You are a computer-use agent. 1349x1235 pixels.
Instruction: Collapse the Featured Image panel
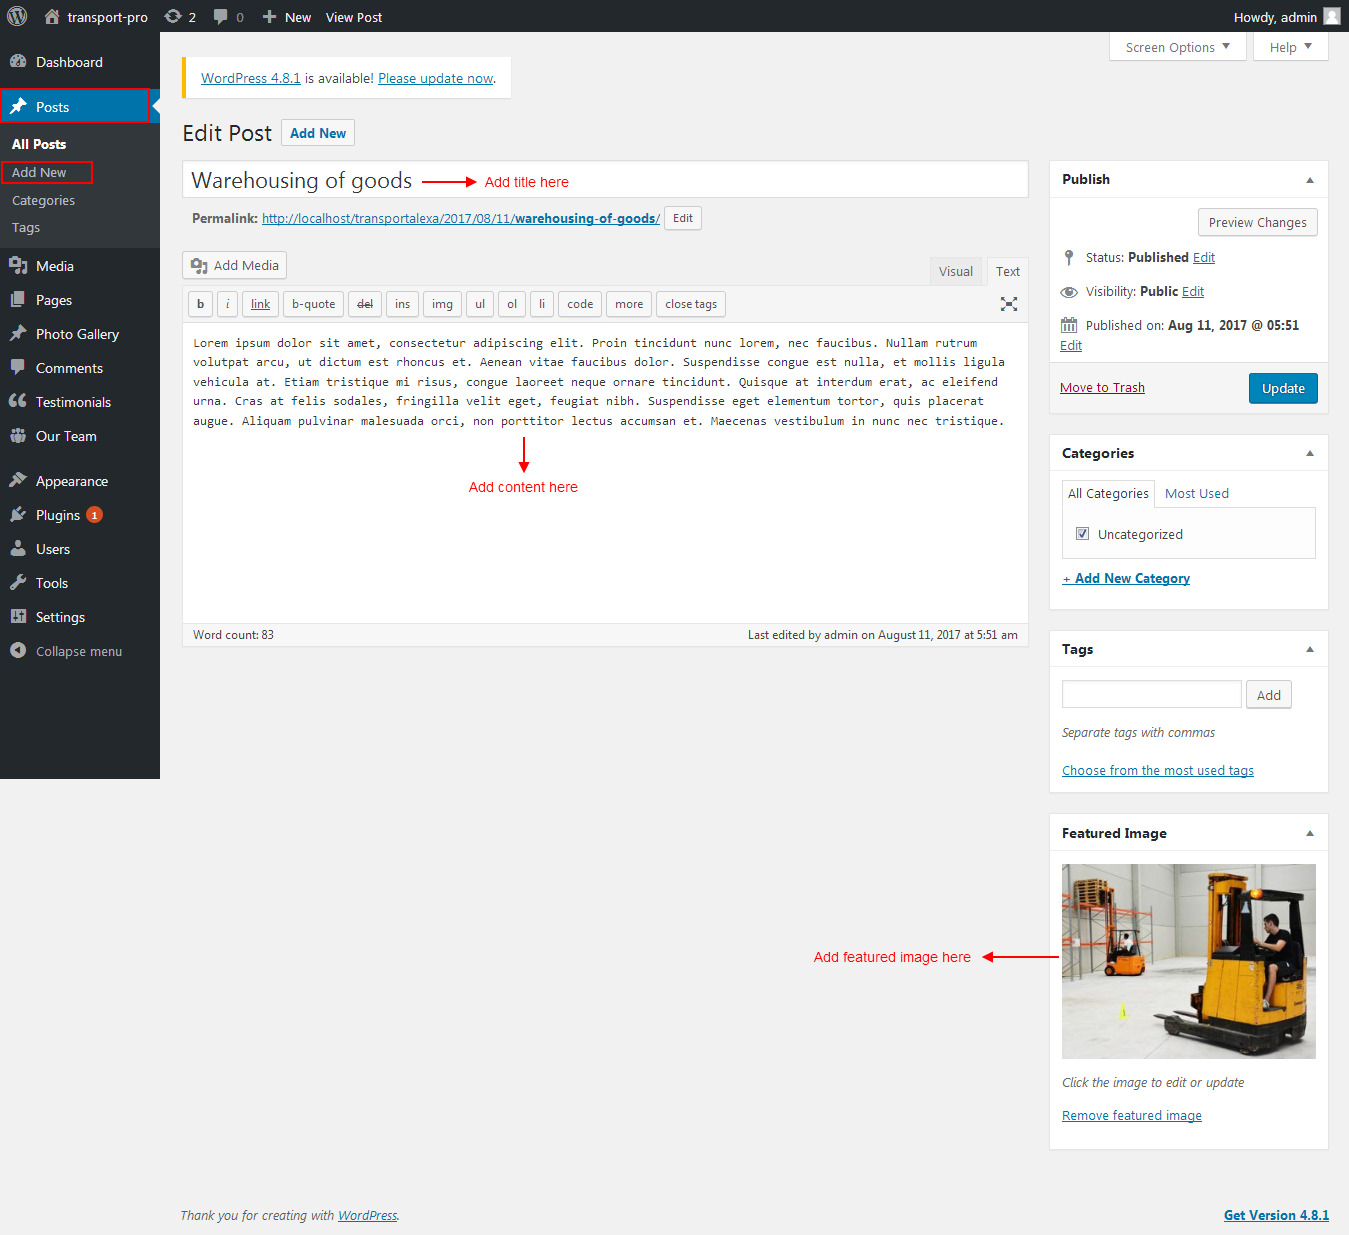pos(1310,833)
